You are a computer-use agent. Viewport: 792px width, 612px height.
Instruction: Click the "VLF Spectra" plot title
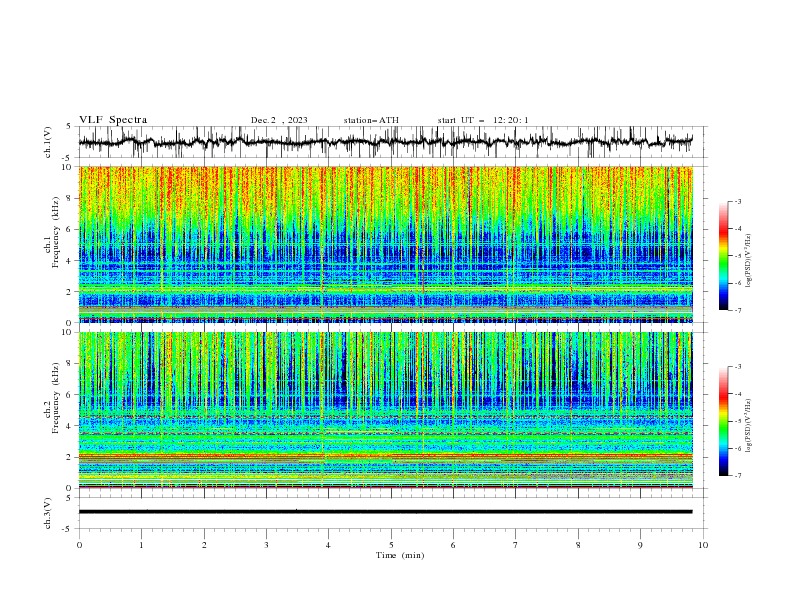click(113, 120)
